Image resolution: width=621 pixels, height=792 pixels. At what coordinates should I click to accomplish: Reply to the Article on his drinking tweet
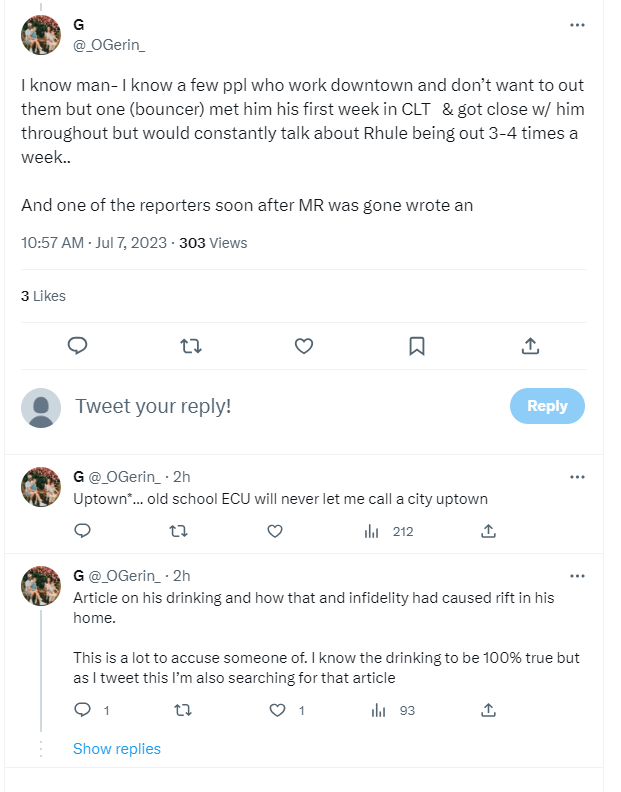pyautogui.click(x=84, y=711)
